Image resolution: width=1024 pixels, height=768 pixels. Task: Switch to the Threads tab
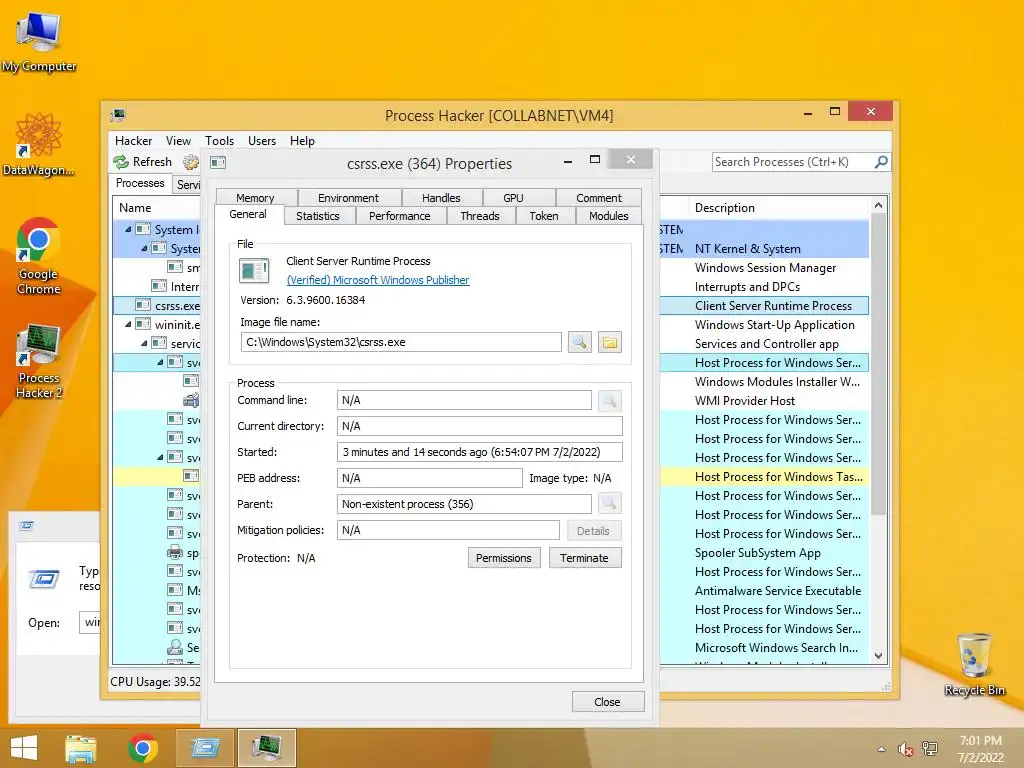point(480,216)
